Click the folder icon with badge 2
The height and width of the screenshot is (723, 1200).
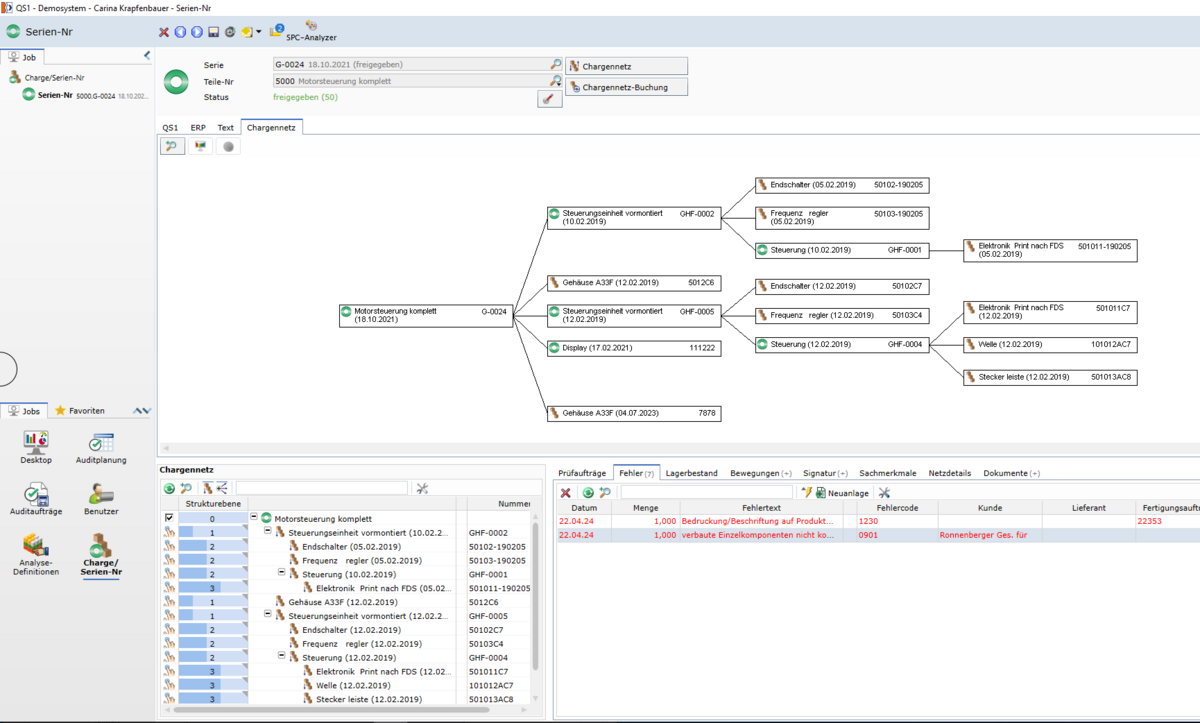pyautogui.click(x=277, y=31)
